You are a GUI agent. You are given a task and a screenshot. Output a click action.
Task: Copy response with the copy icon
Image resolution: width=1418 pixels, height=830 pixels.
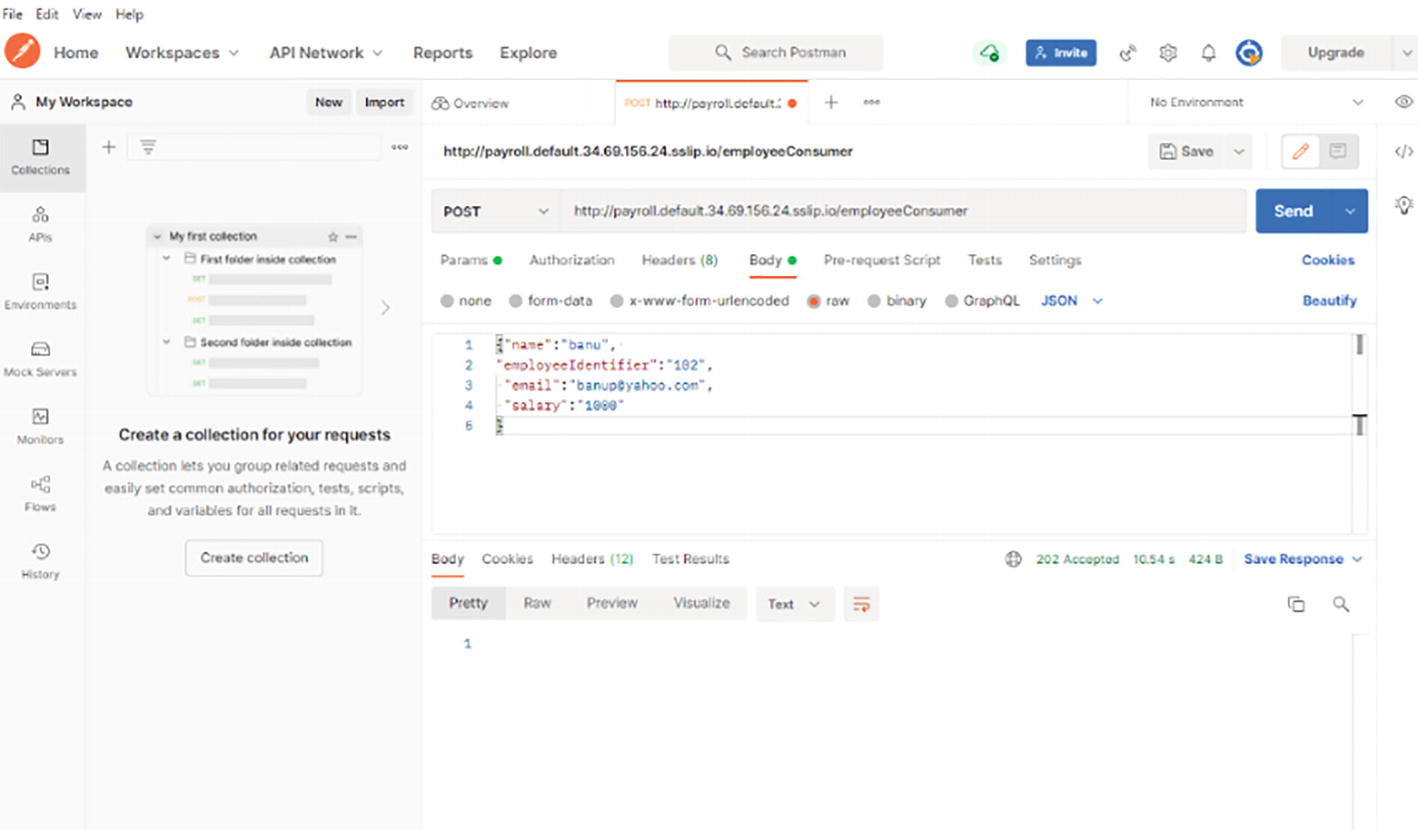pos(1296,604)
